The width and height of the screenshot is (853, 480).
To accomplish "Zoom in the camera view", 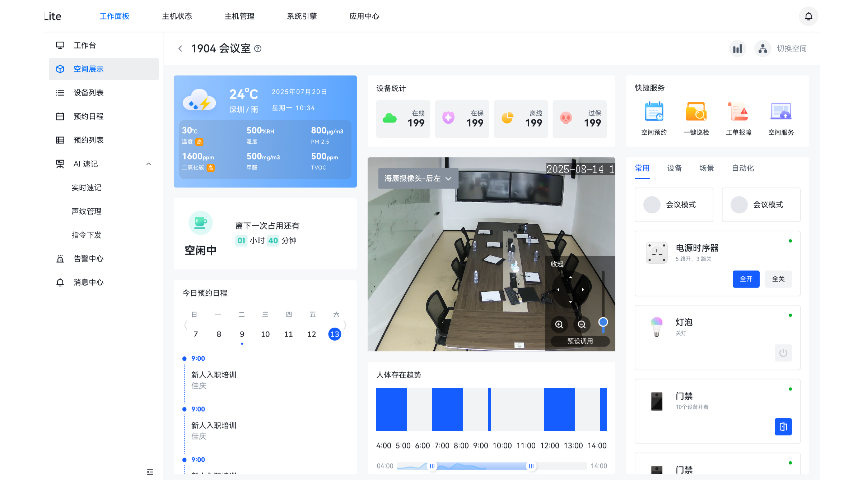I will (x=559, y=325).
